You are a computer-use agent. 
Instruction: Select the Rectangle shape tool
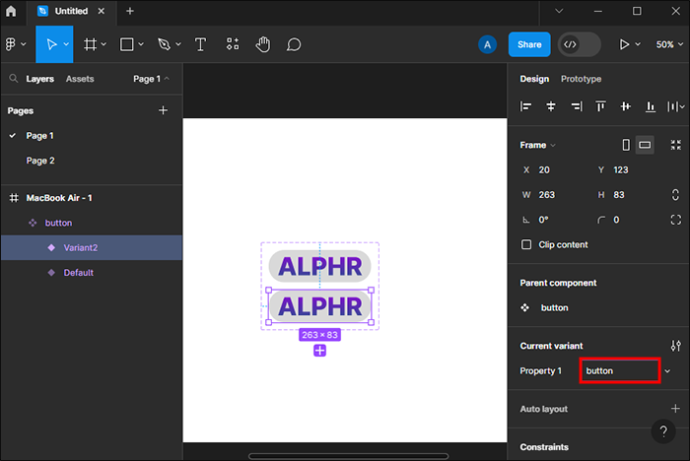pos(127,44)
